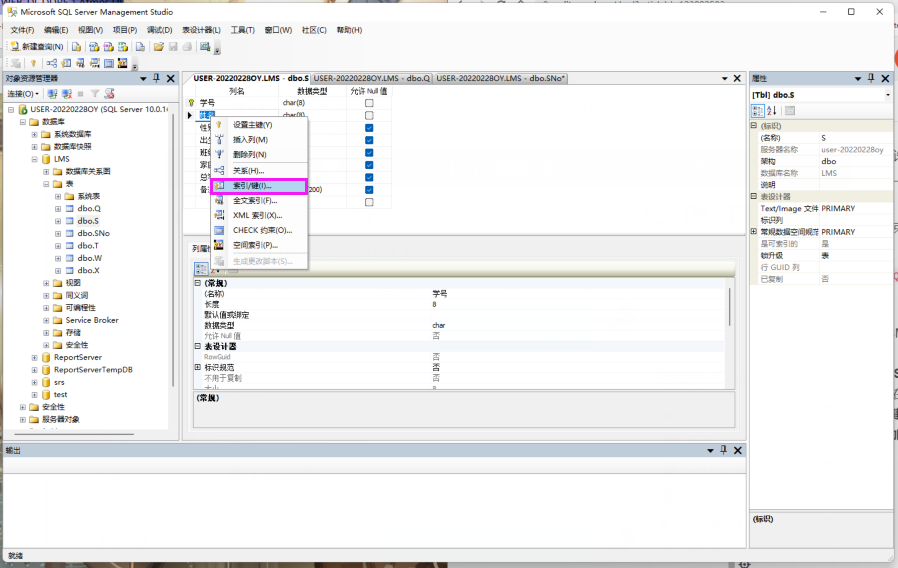The image size is (898, 568).
Task: Toggle Allow Nulls checkbox in sixth column row
Action: [x=369, y=165]
